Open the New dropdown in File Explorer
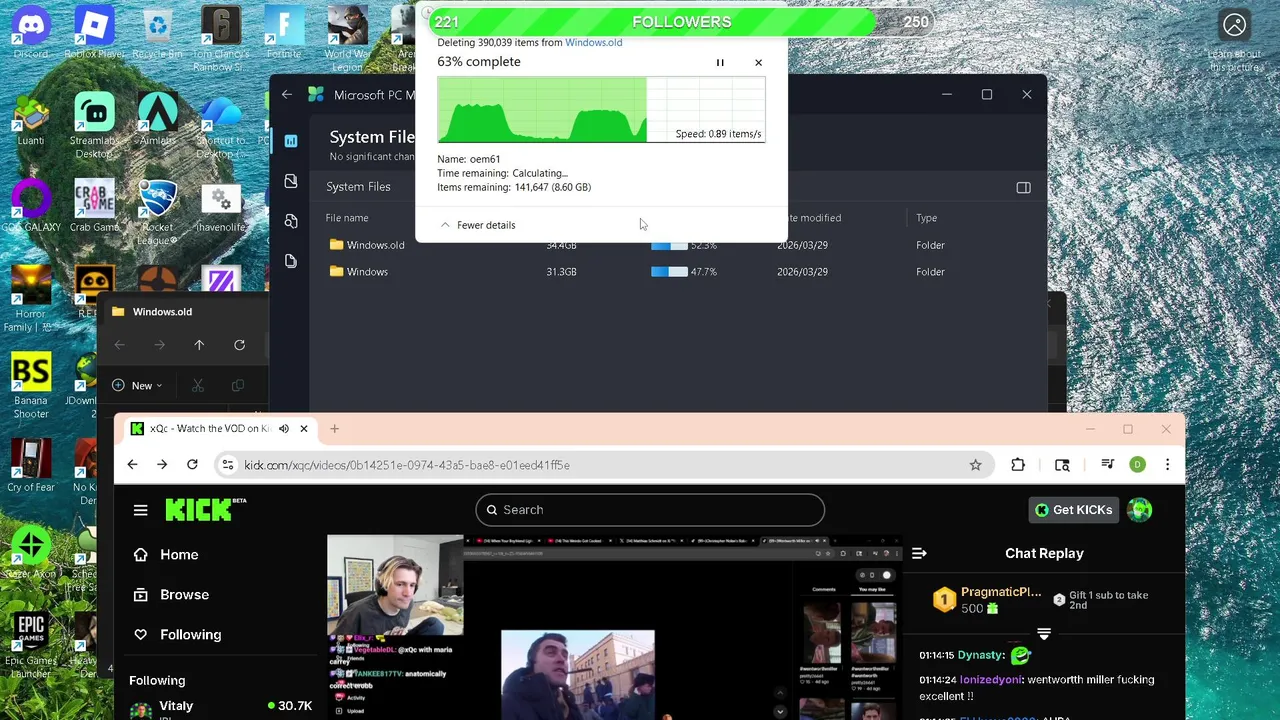 click(138, 385)
